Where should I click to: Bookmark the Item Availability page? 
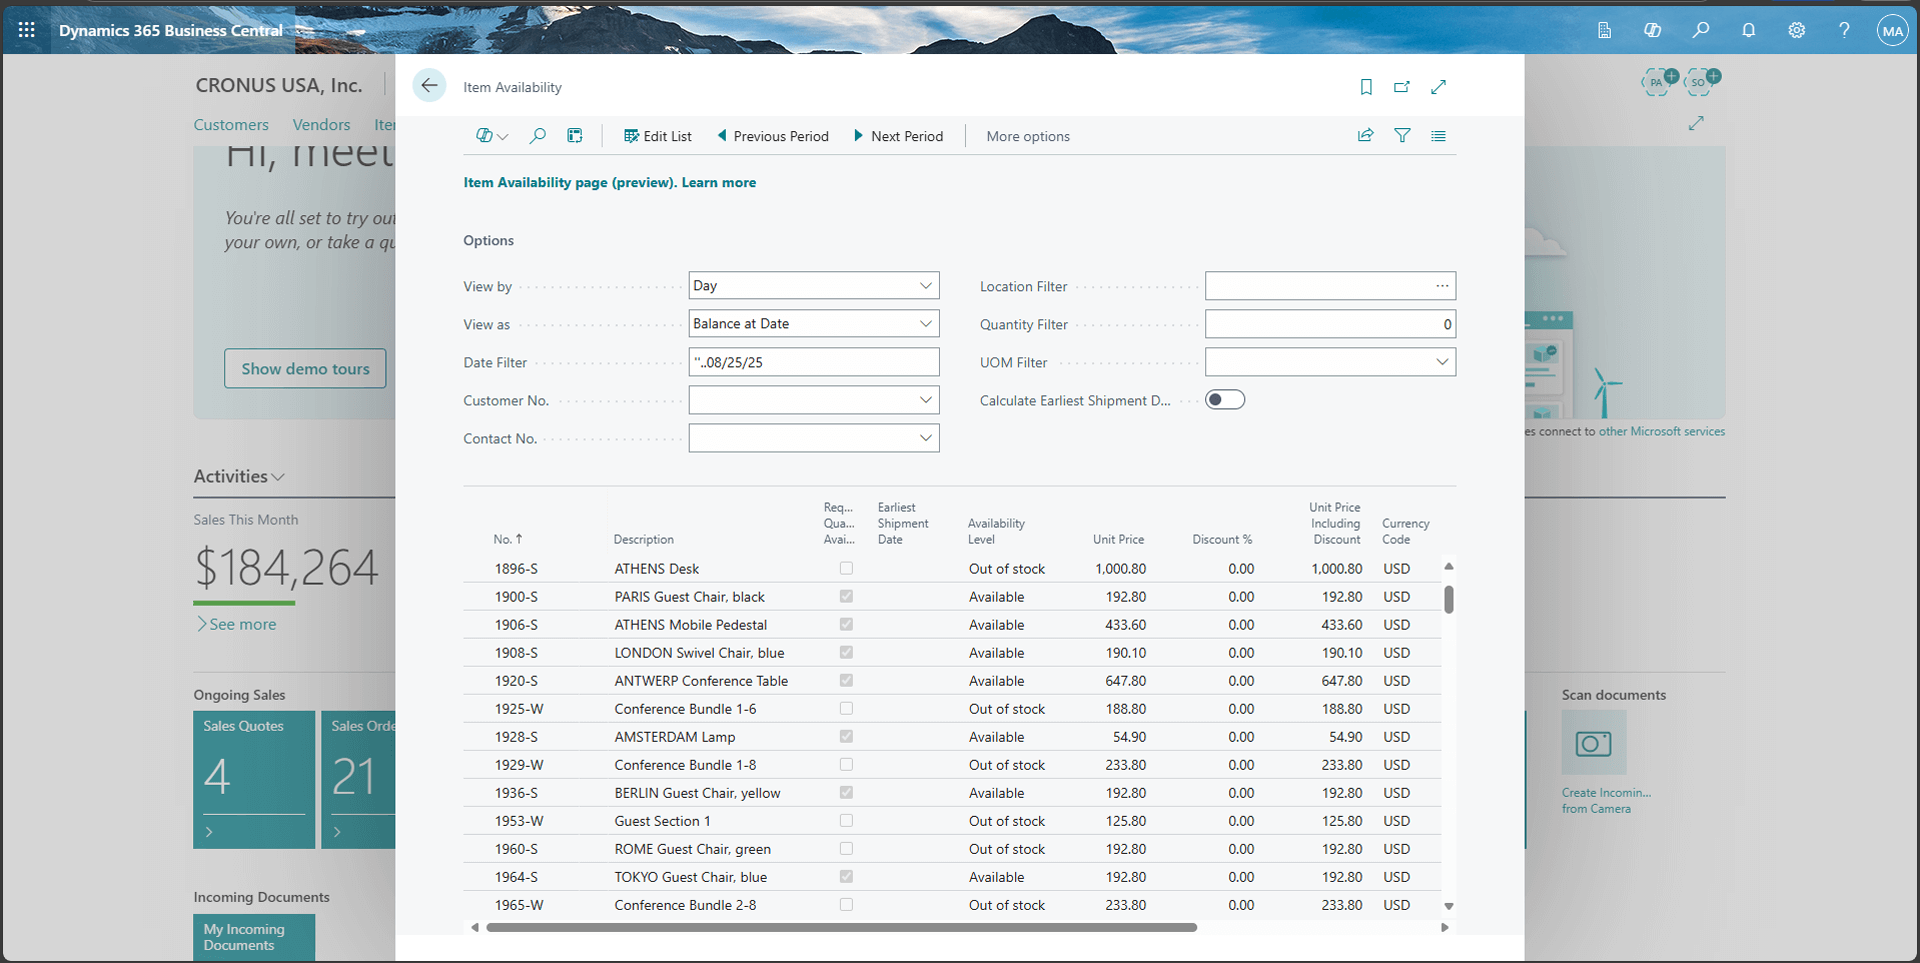click(x=1366, y=87)
